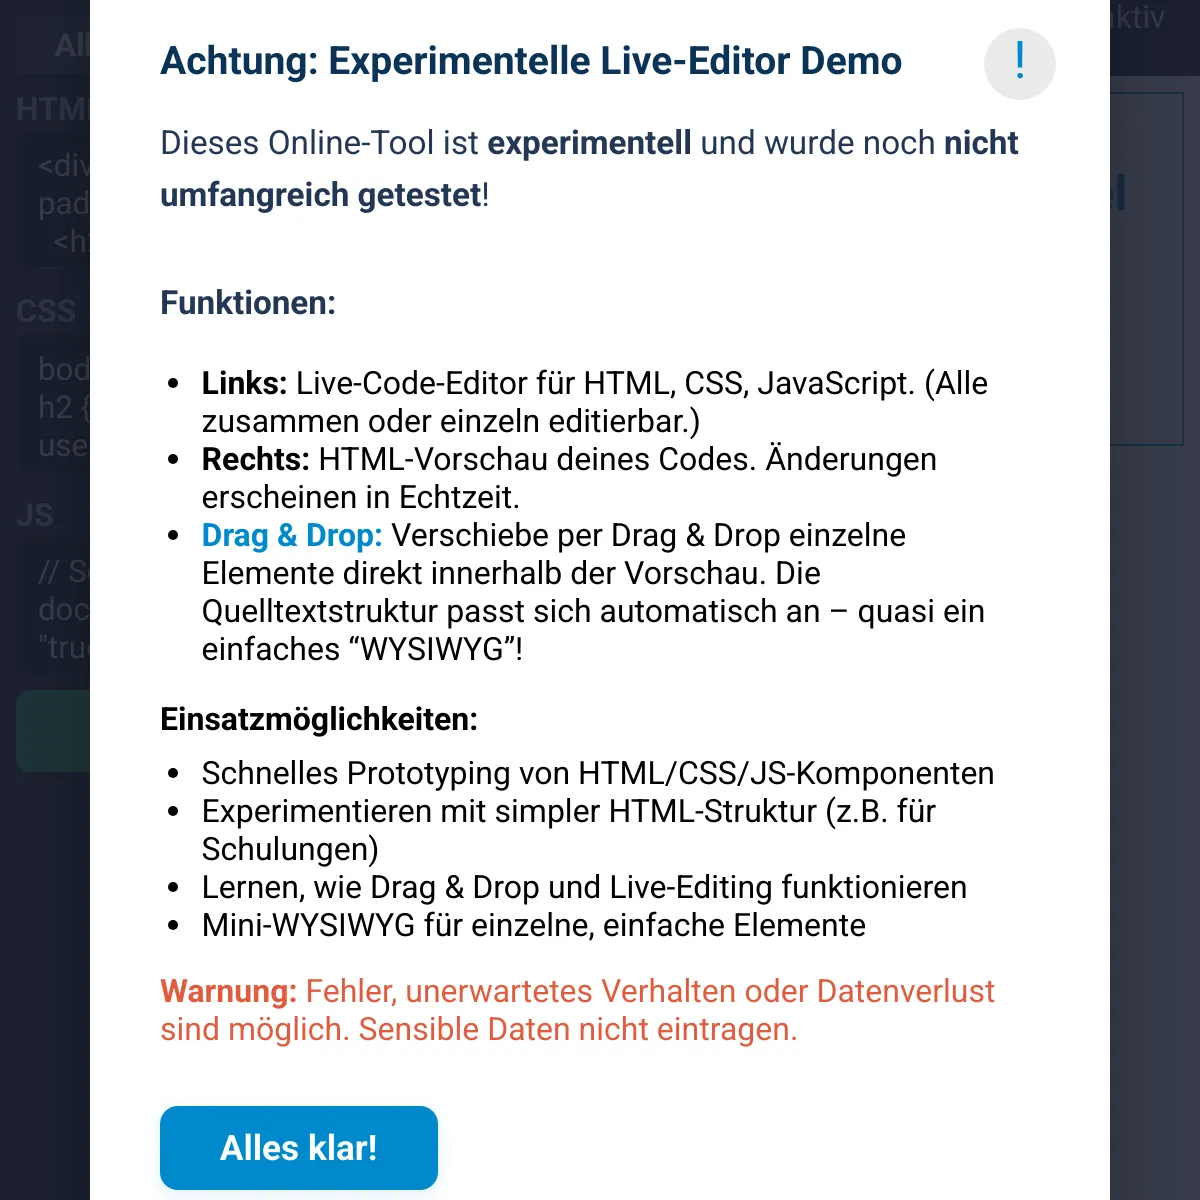The image size is (1200, 1200).
Task: Select the dimmed JS section label
Action: 35,515
